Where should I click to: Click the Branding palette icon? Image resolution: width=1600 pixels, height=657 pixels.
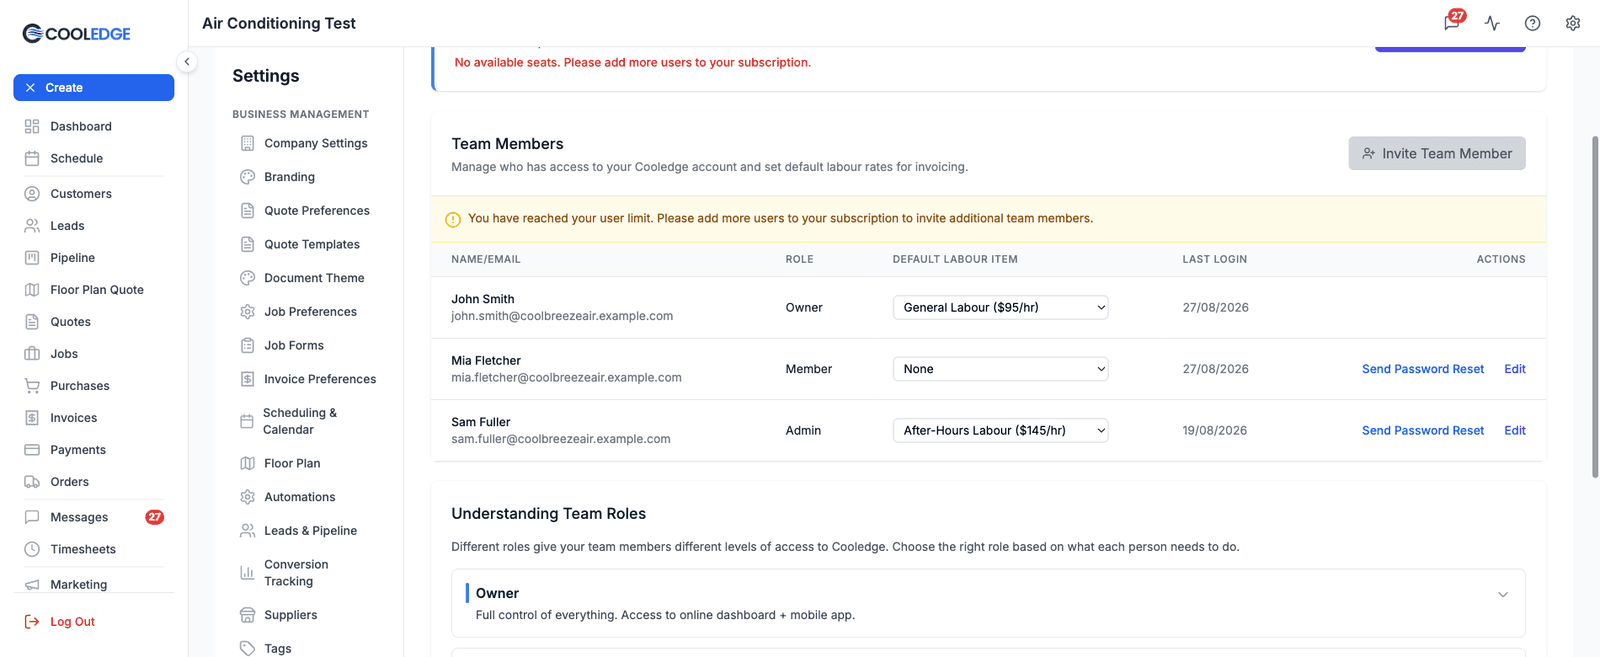pyautogui.click(x=247, y=177)
